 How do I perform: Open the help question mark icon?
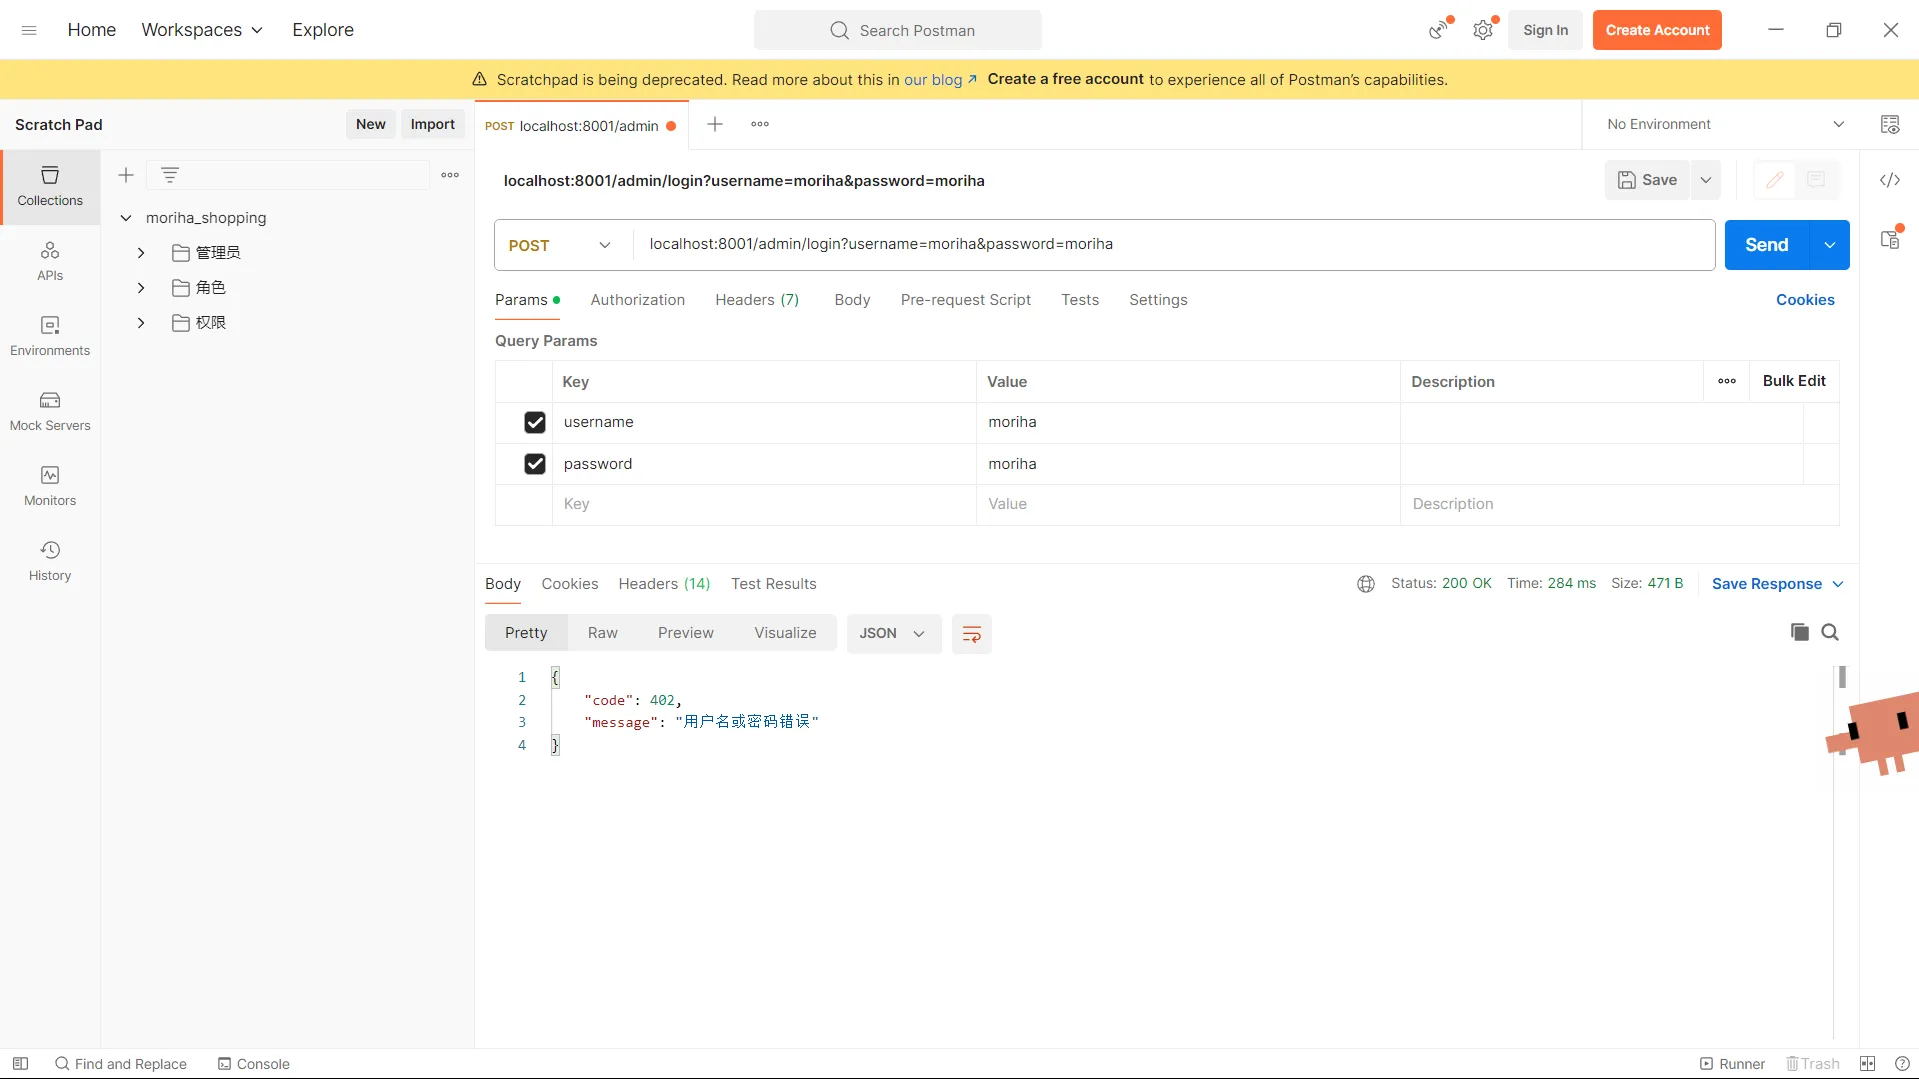pos(1902,1064)
